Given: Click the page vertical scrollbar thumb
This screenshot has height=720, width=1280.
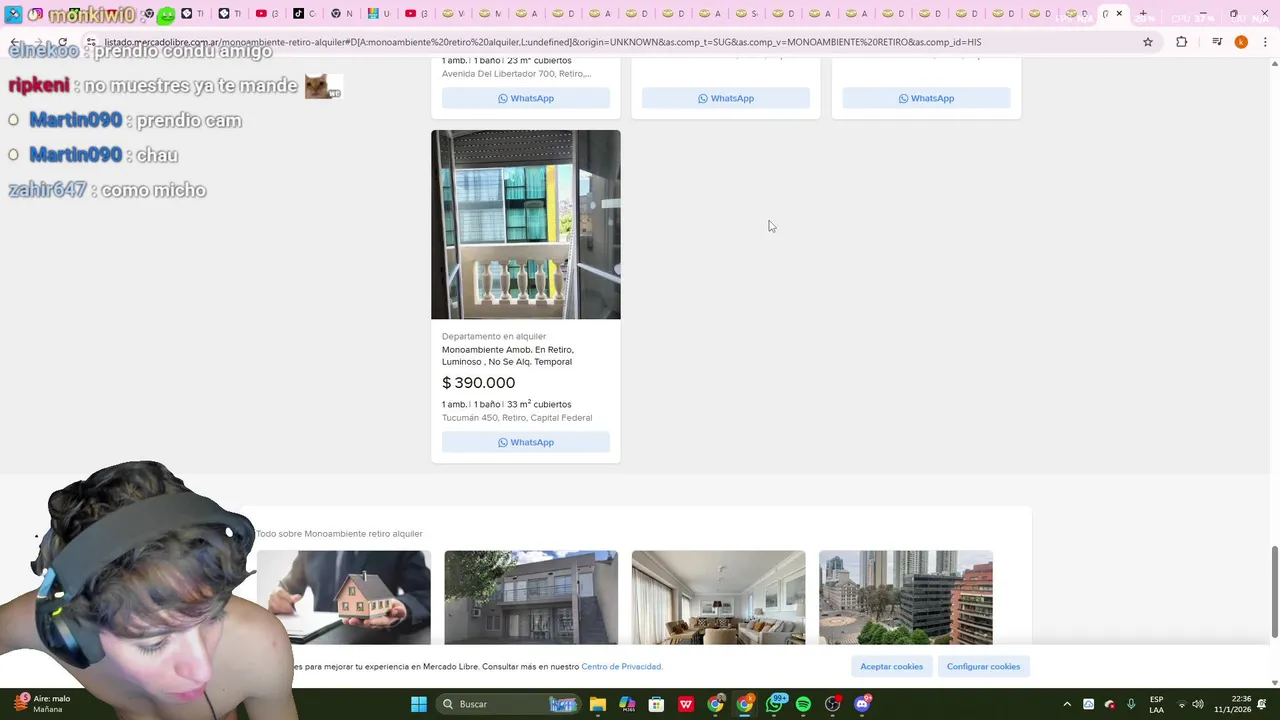Looking at the screenshot, I should [1274, 590].
